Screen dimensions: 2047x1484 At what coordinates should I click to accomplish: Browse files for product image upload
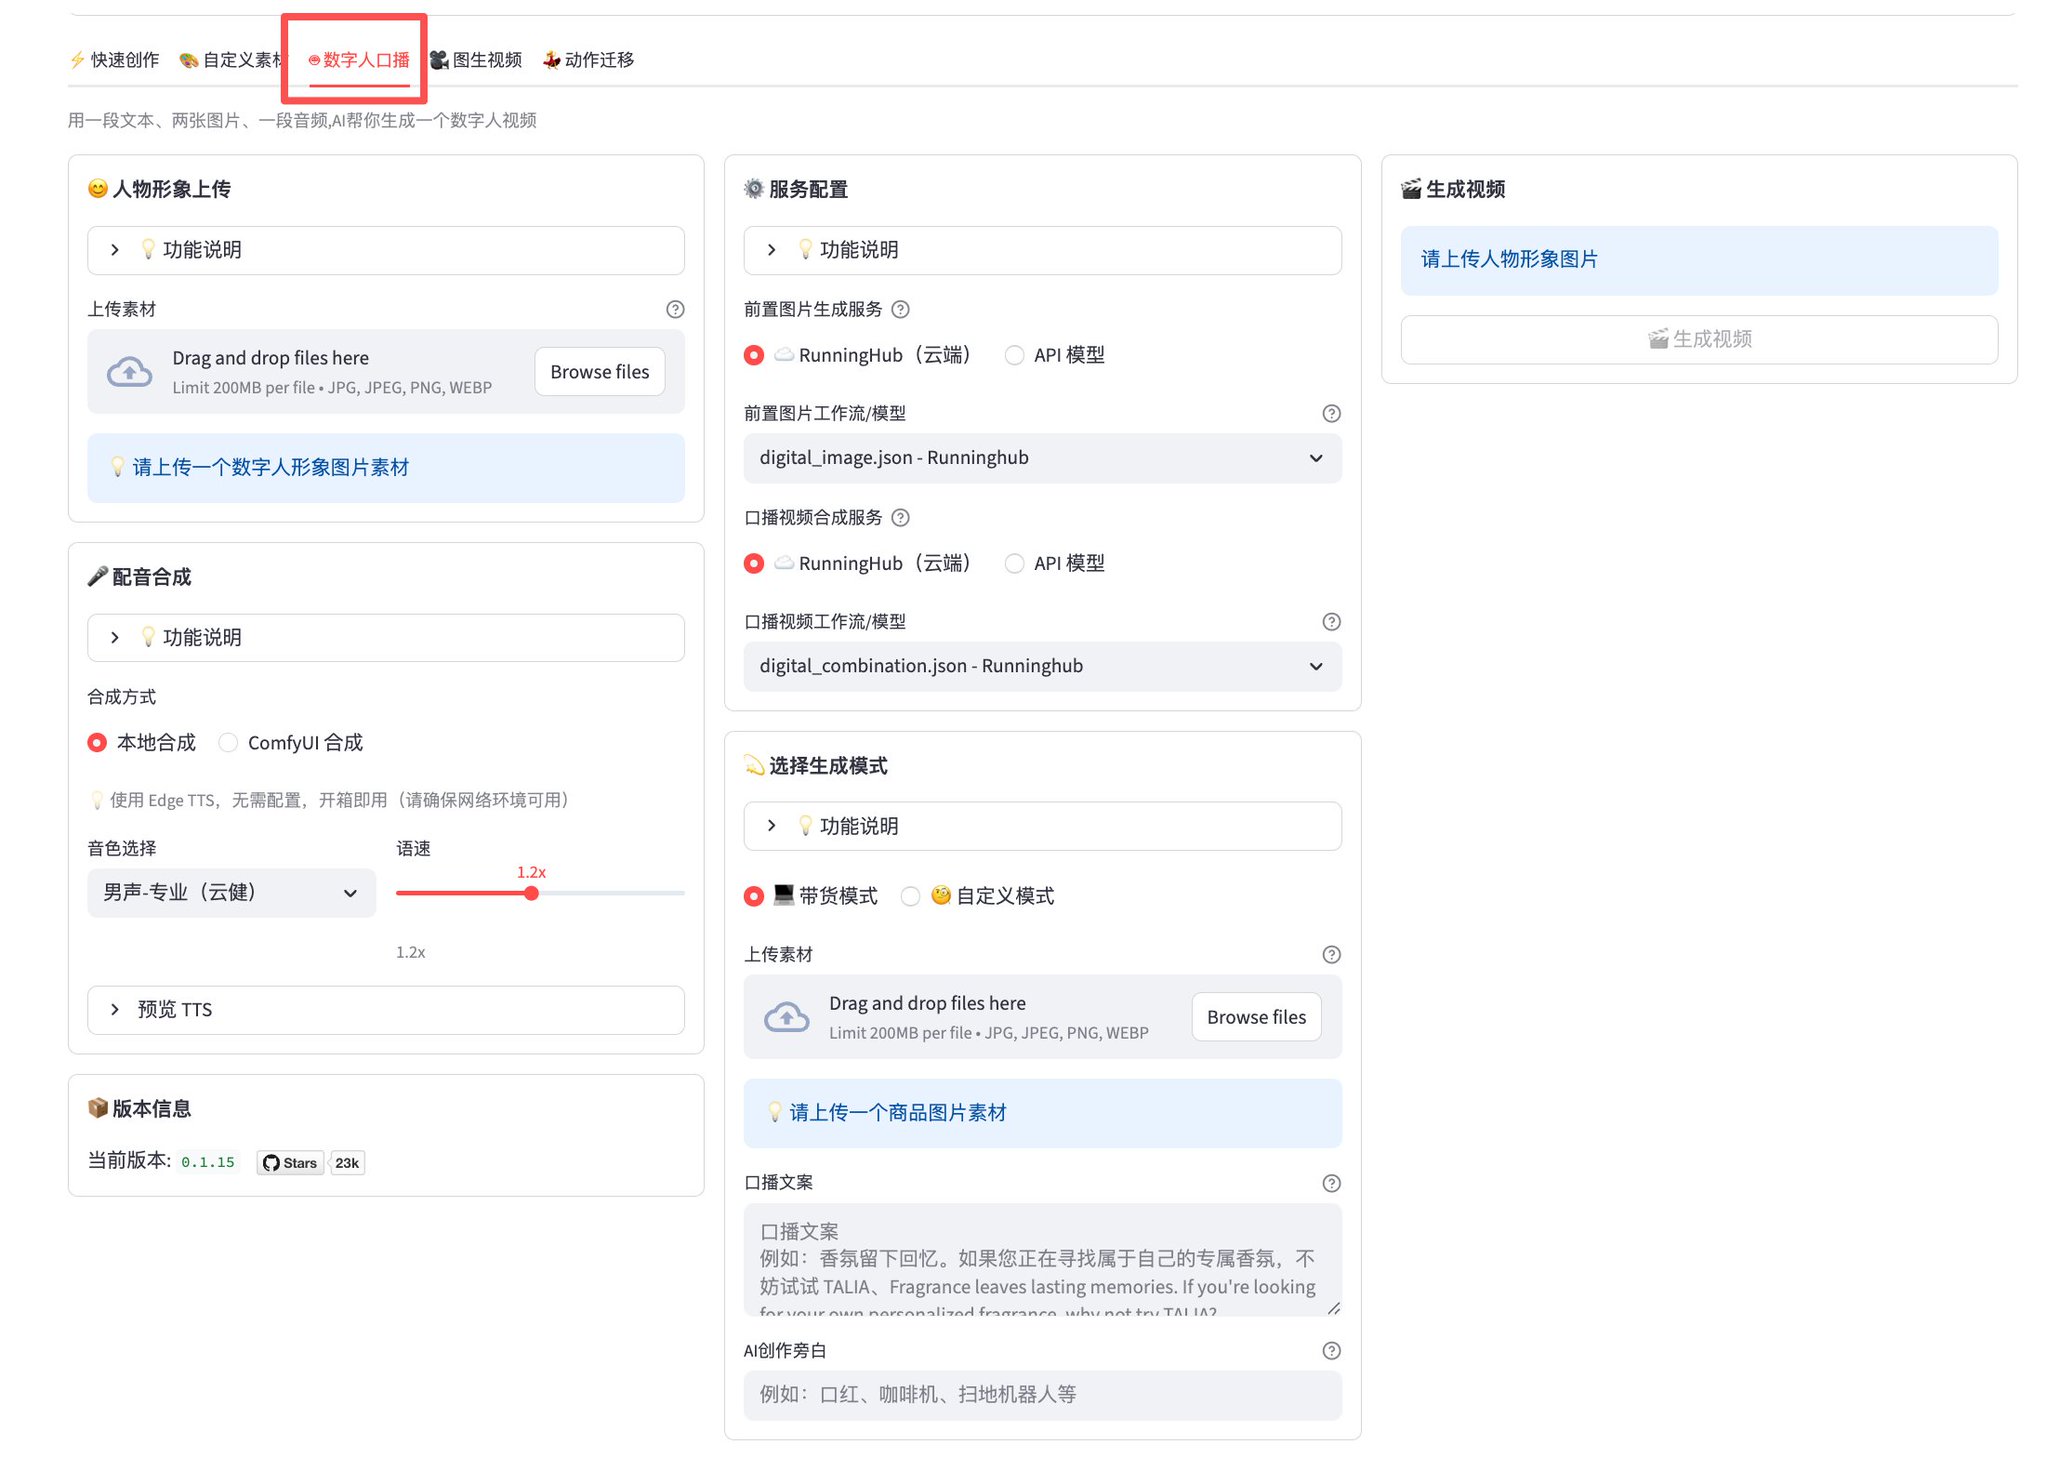(1256, 1017)
